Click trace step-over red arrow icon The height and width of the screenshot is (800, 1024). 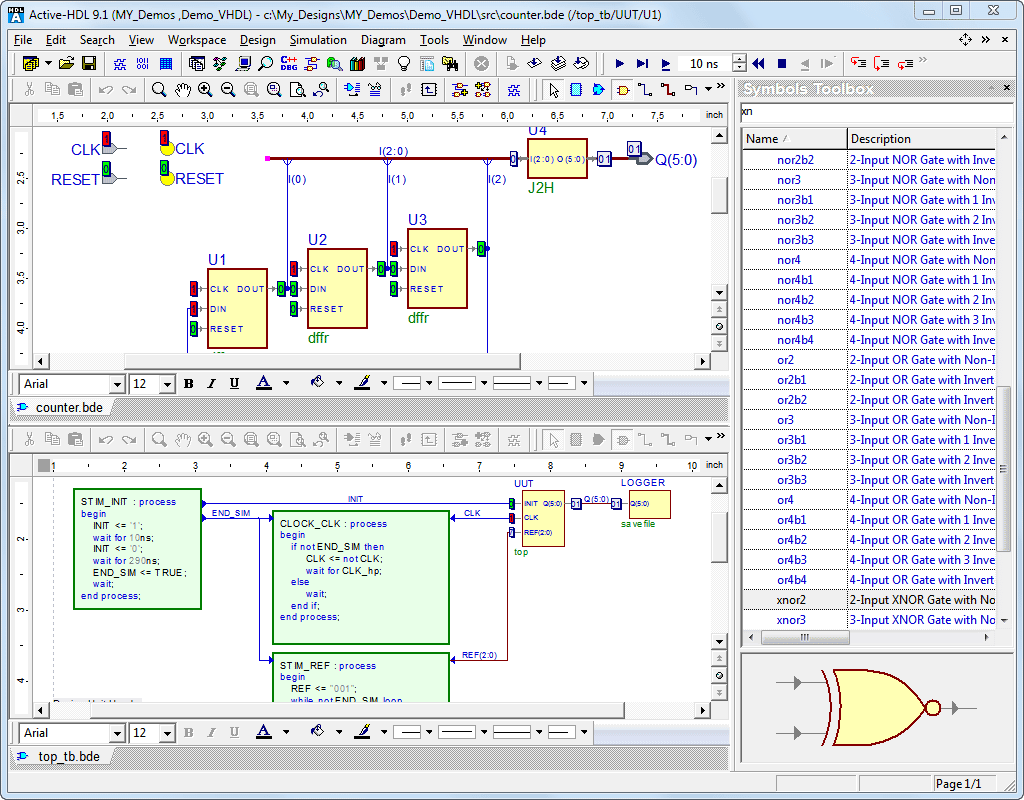882,63
